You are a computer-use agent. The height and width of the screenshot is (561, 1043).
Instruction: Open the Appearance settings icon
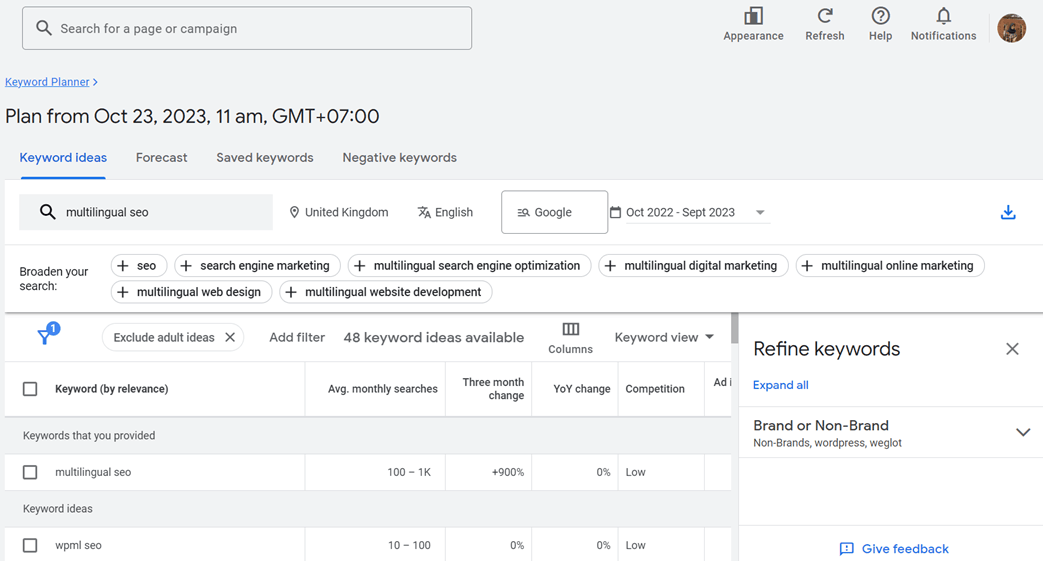[753, 16]
